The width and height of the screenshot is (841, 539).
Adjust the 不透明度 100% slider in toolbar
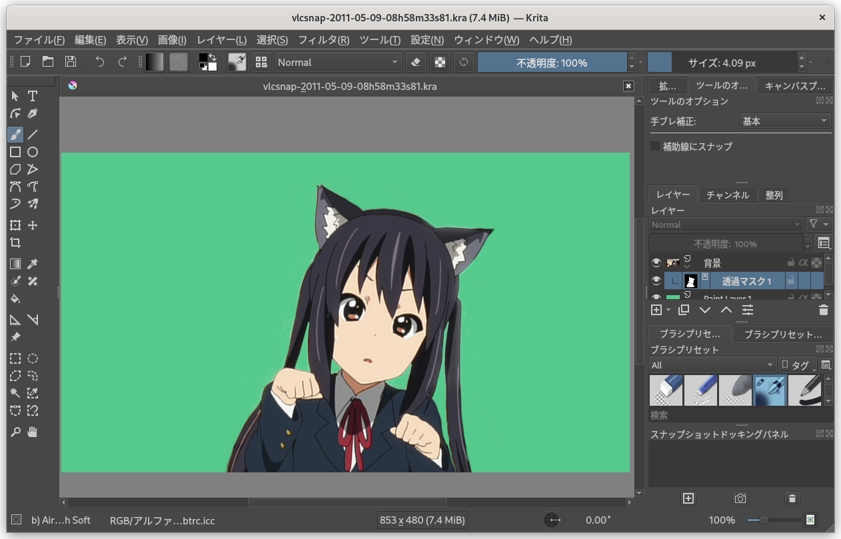coord(552,62)
